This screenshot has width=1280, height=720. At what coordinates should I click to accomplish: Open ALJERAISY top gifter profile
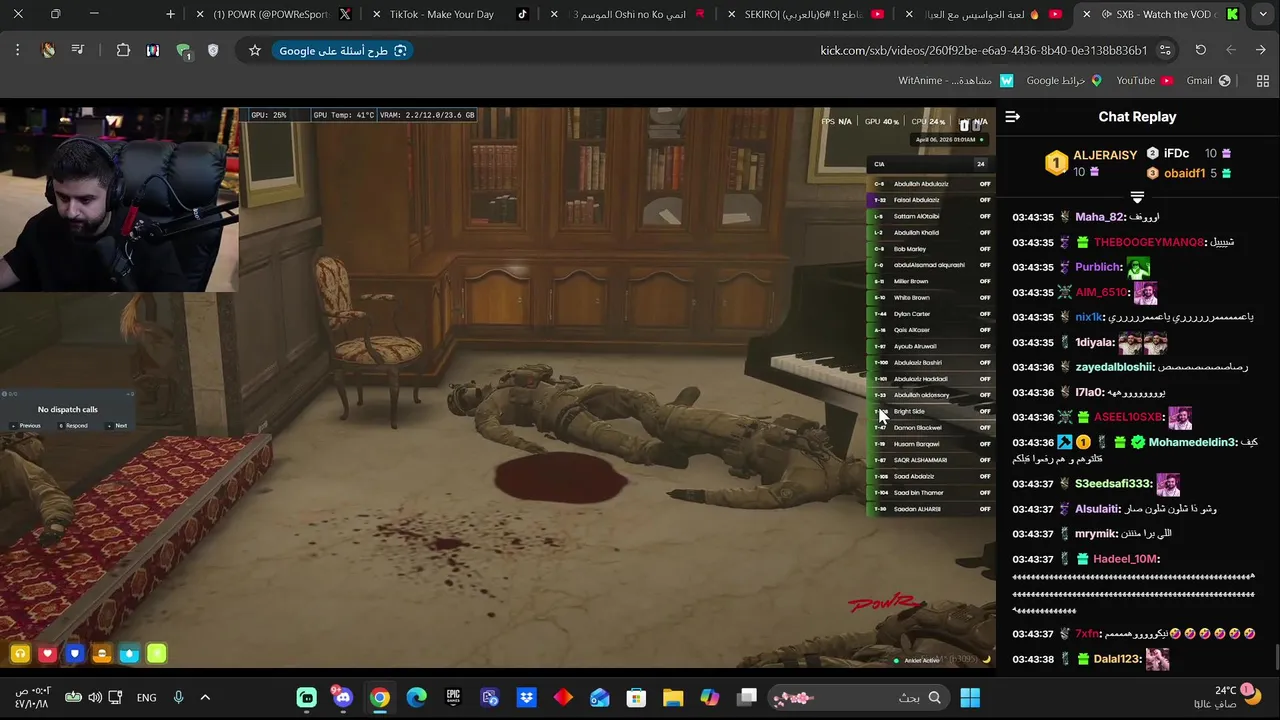click(x=1104, y=155)
